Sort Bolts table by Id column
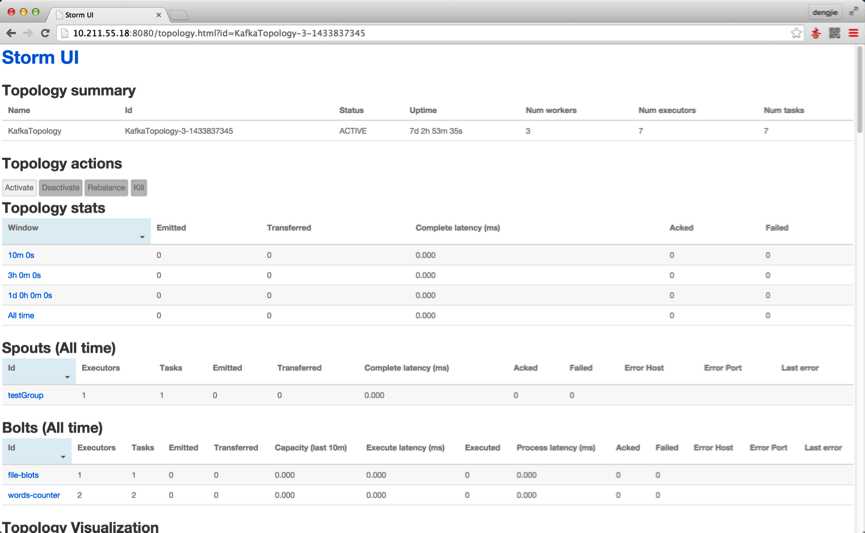 pyautogui.click(x=36, y=451)
